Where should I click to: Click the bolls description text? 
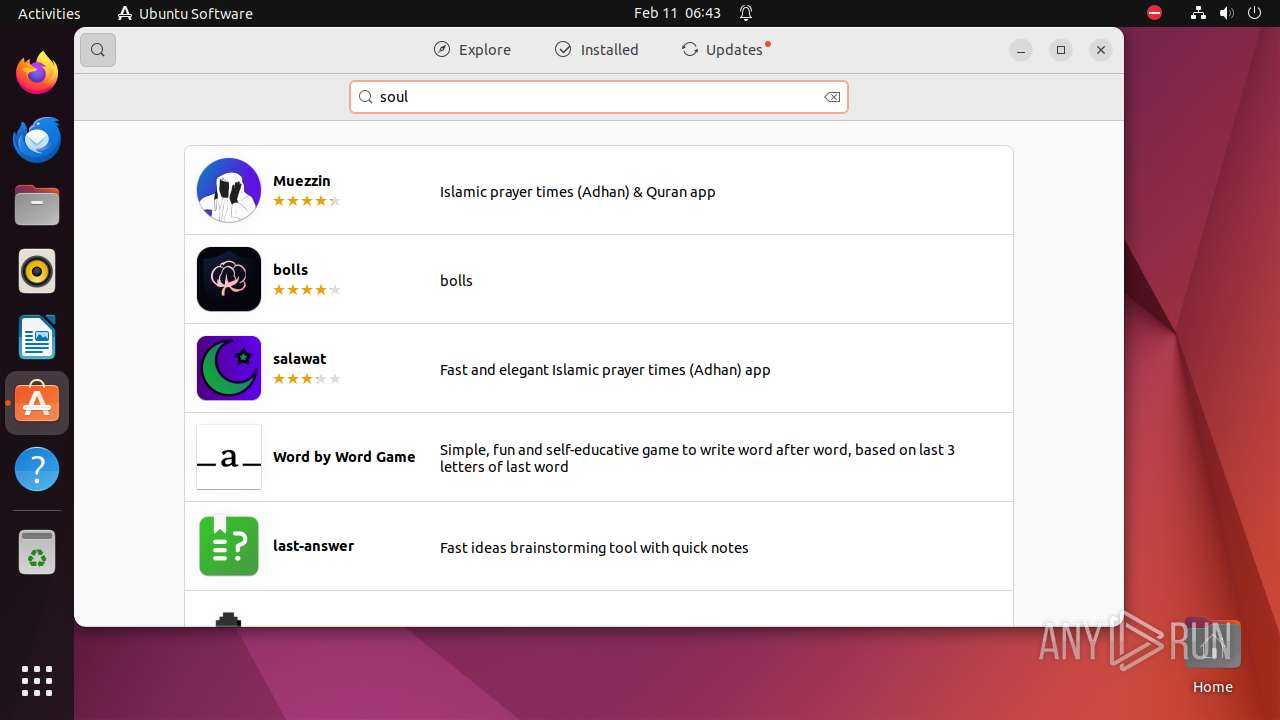(x=456, y=281)
